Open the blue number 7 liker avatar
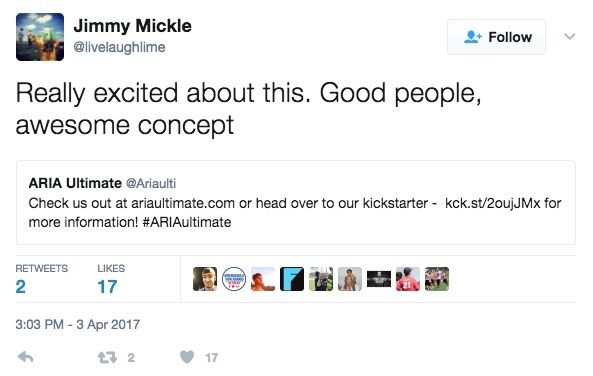593x376 pixels. (292, 279)
